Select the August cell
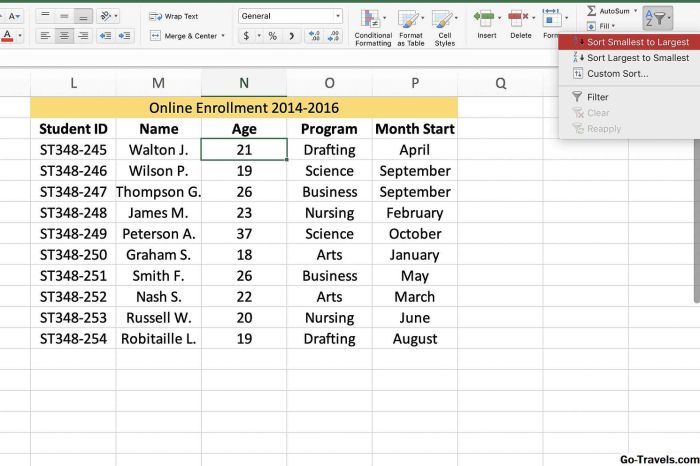Screen dimensions: 700x466 (415, 338)
